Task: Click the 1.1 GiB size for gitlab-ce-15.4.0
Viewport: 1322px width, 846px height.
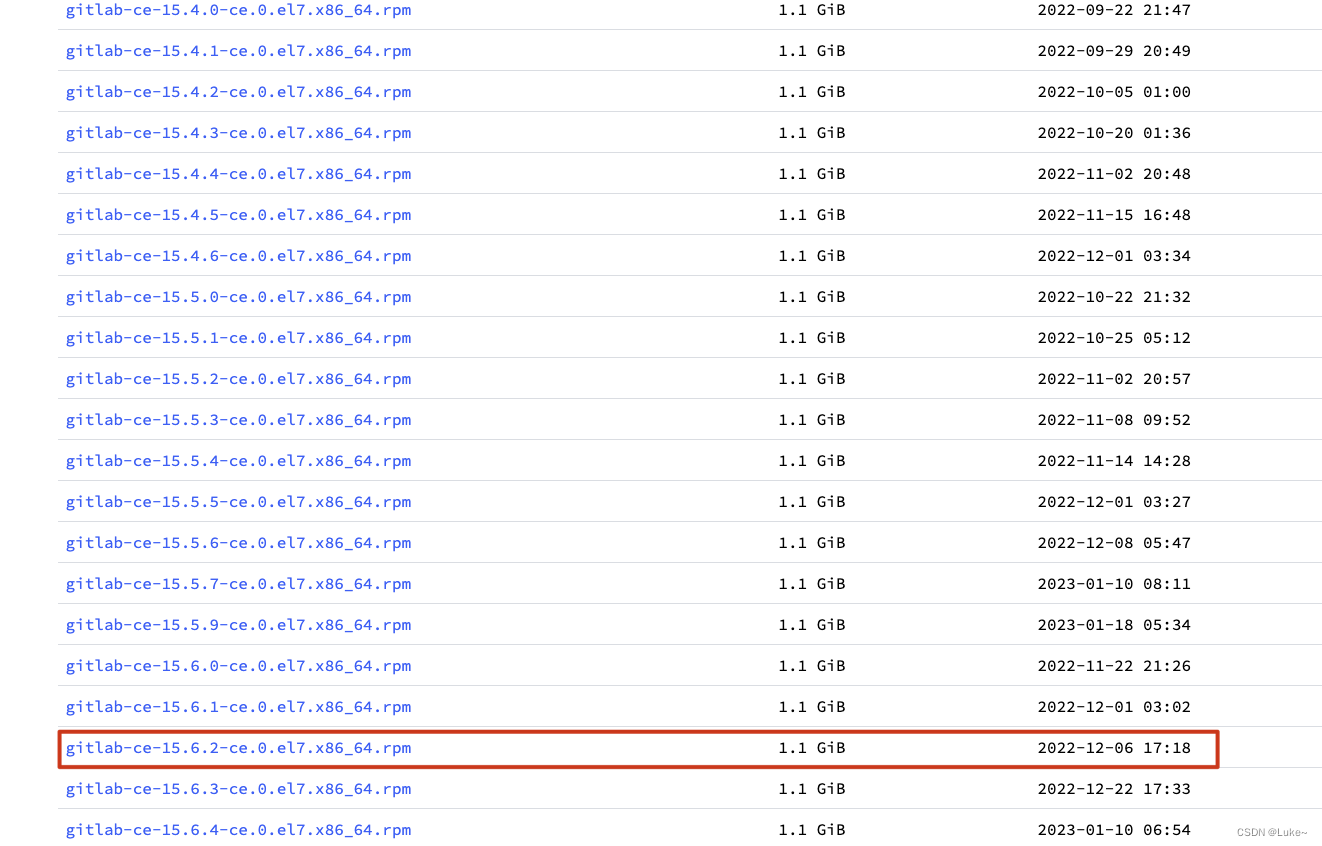Action: pos(812,10)
